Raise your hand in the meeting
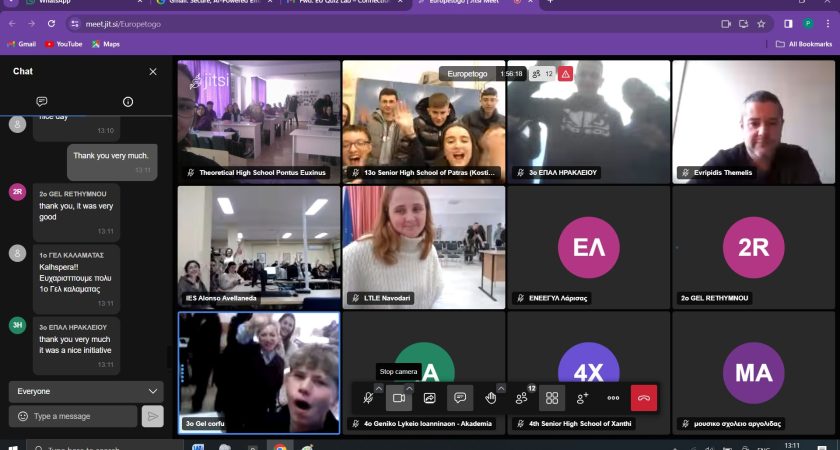Viewport: 840px width, 450px height. (x=491, y=398)
